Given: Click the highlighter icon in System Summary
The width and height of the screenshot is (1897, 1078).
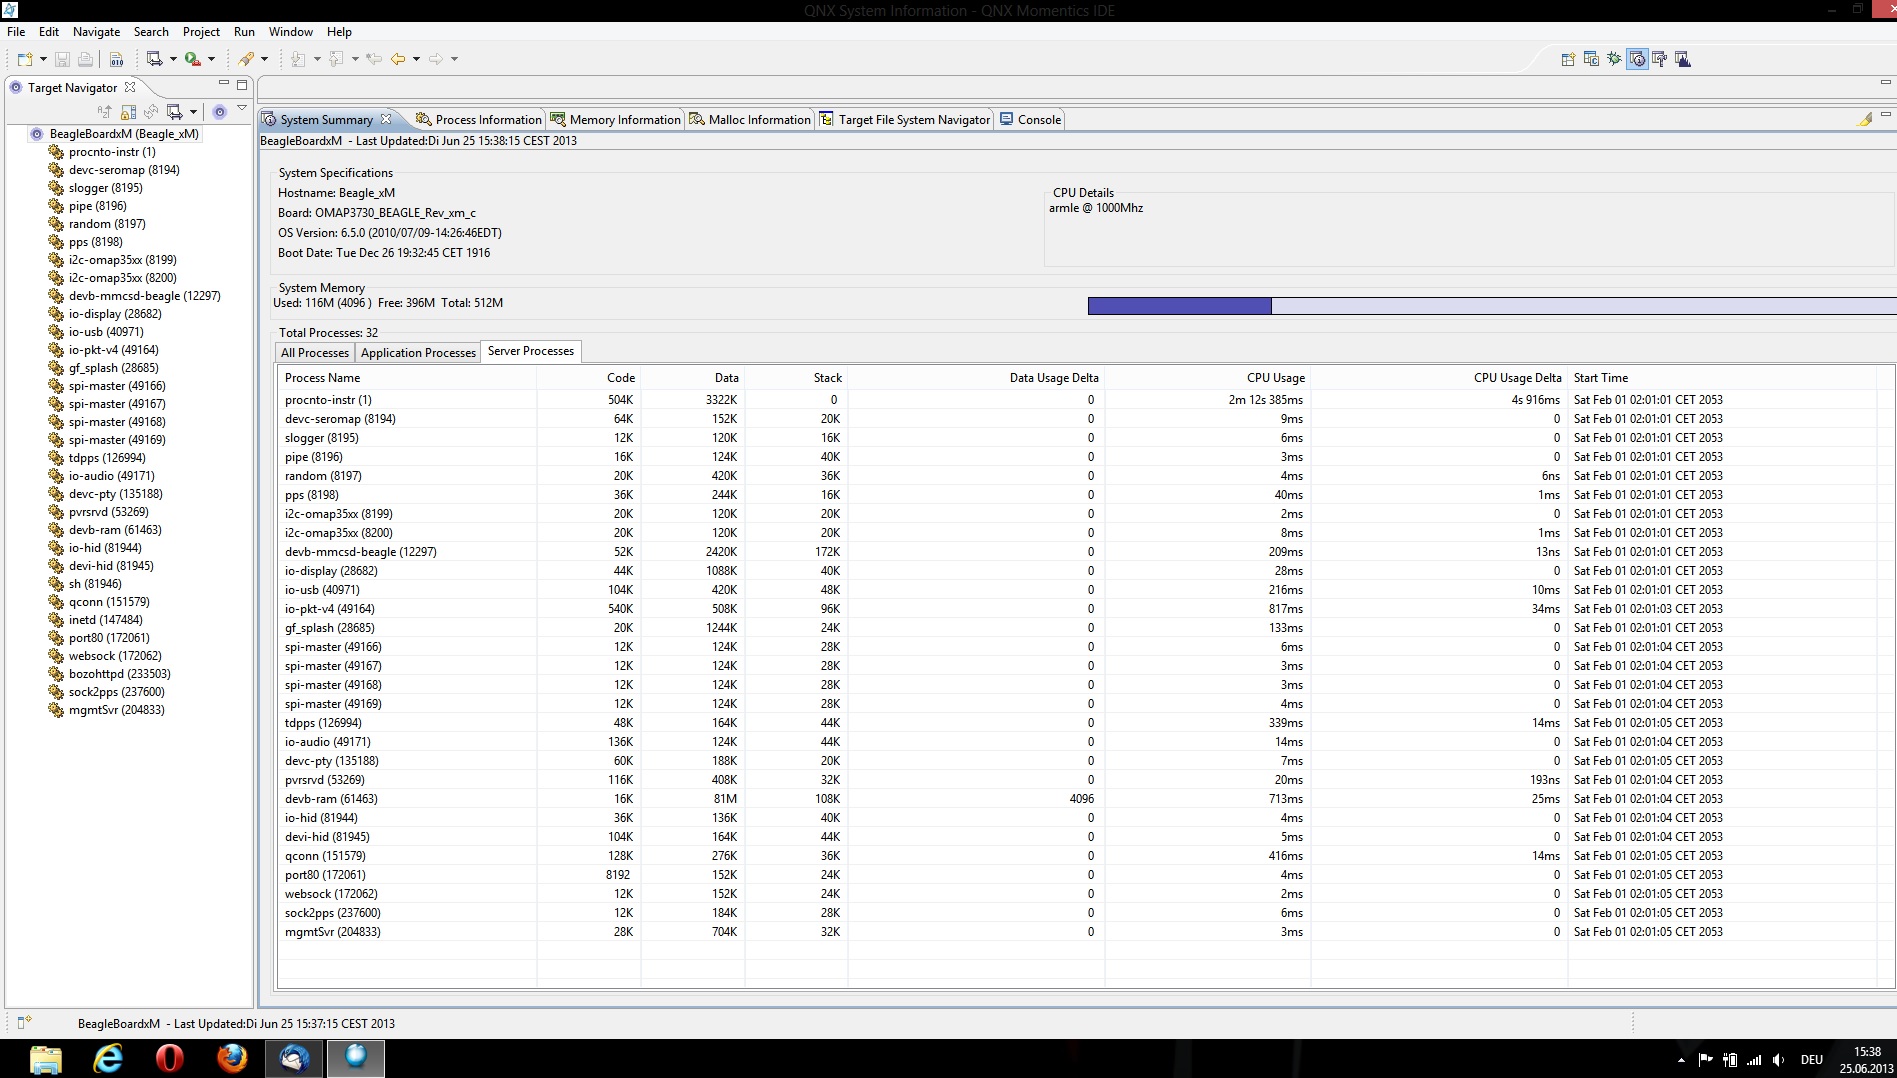Looking at the screenshot, I should 1864,119.
